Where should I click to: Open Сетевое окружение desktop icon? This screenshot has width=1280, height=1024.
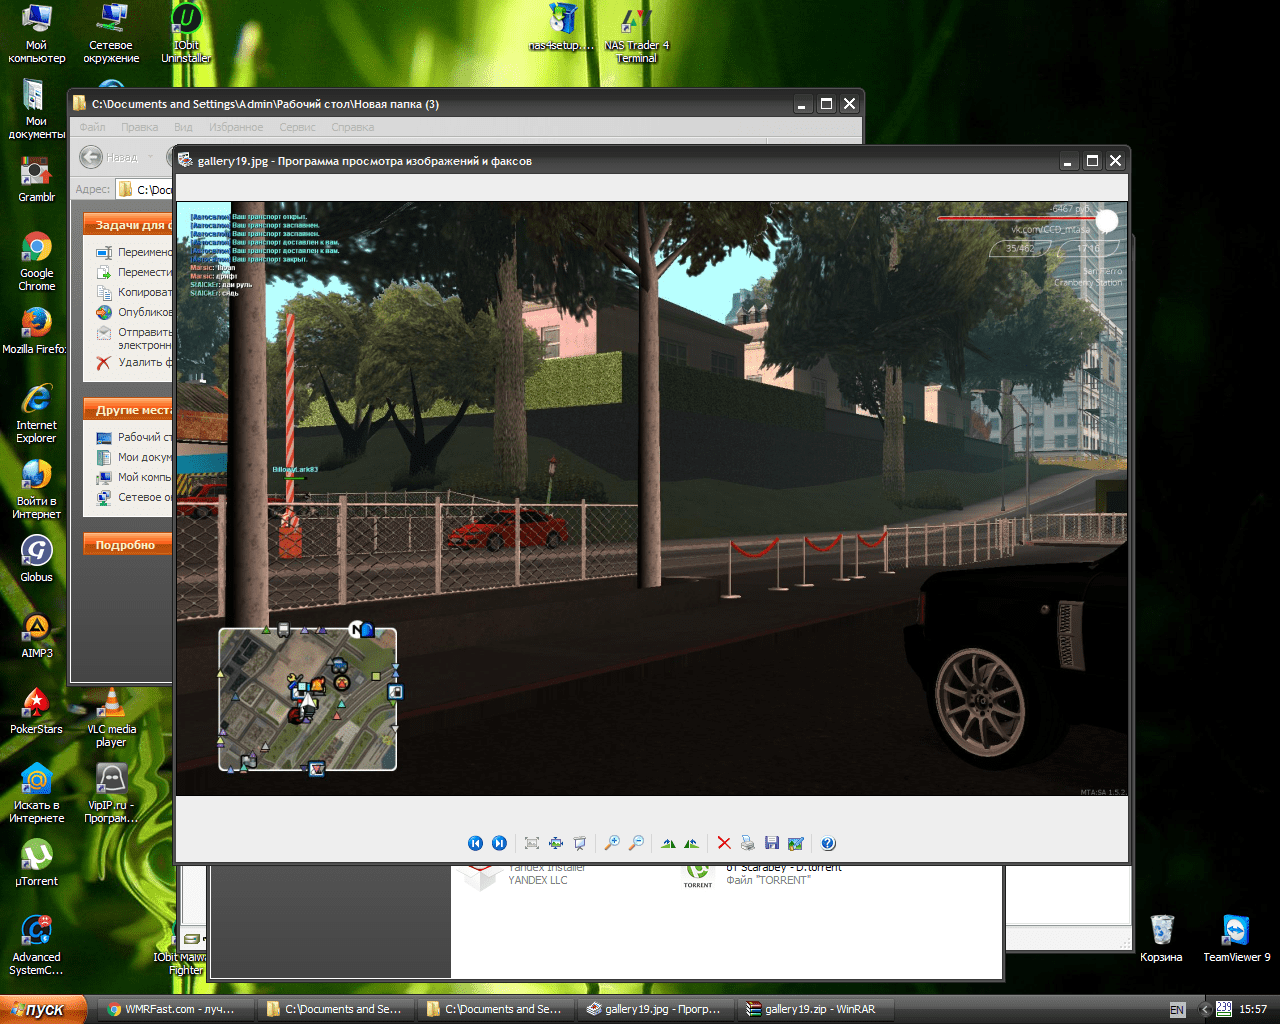pos(111,33)
